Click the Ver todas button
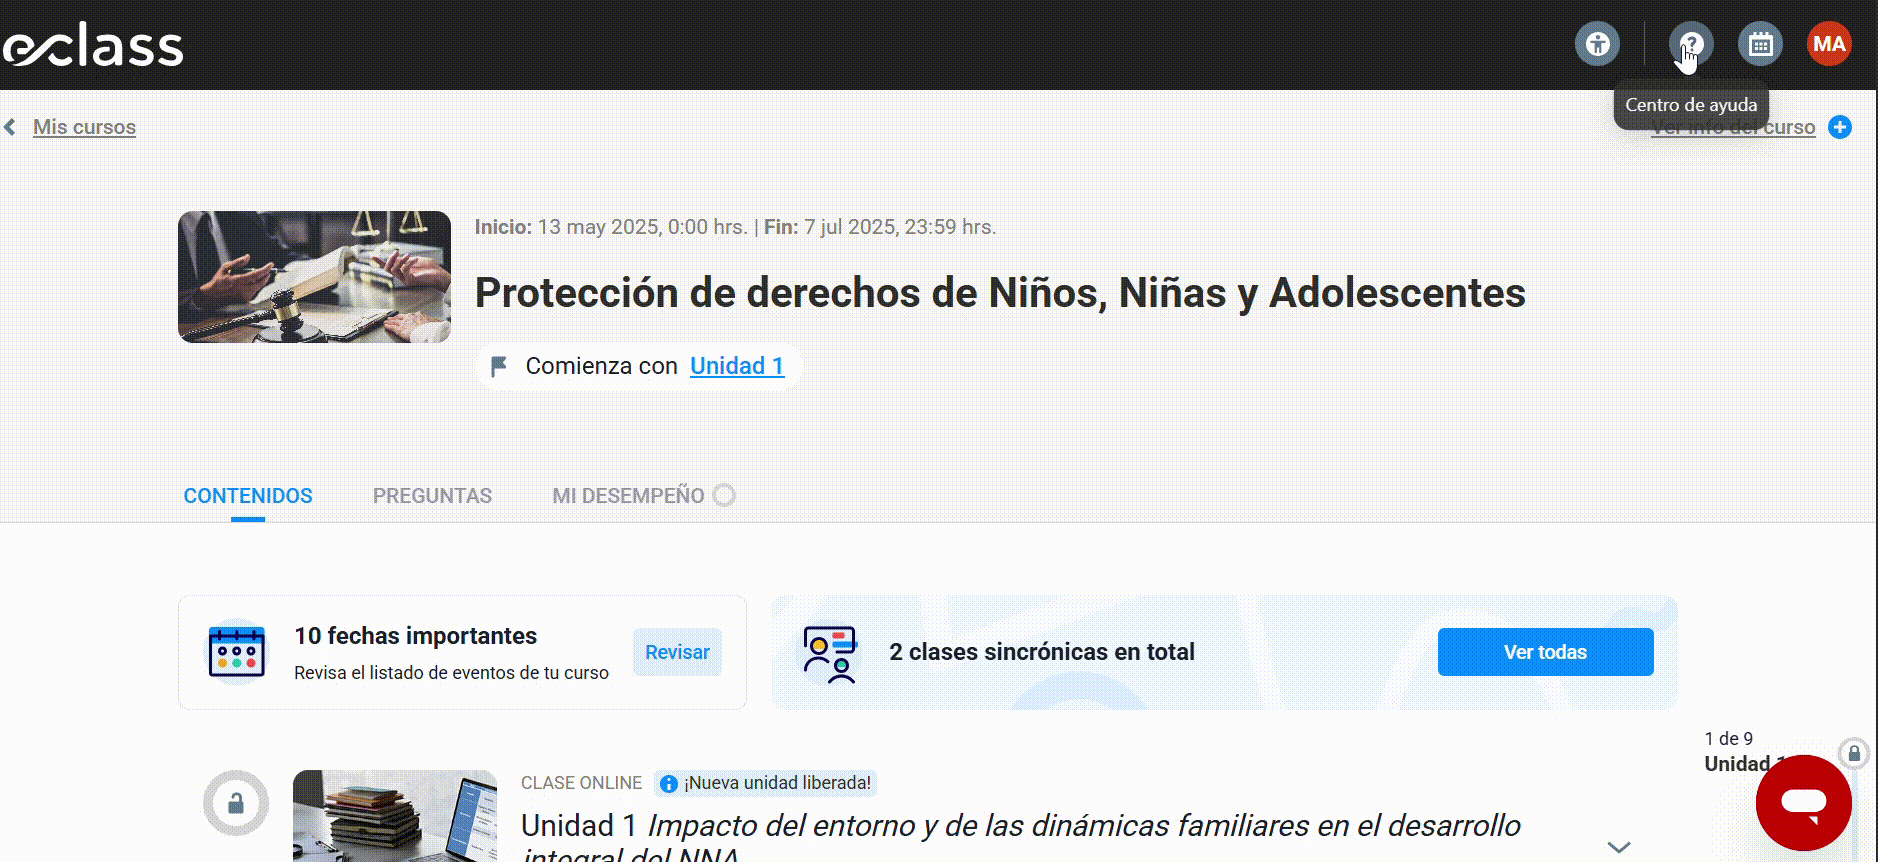 pos(1545,652)
